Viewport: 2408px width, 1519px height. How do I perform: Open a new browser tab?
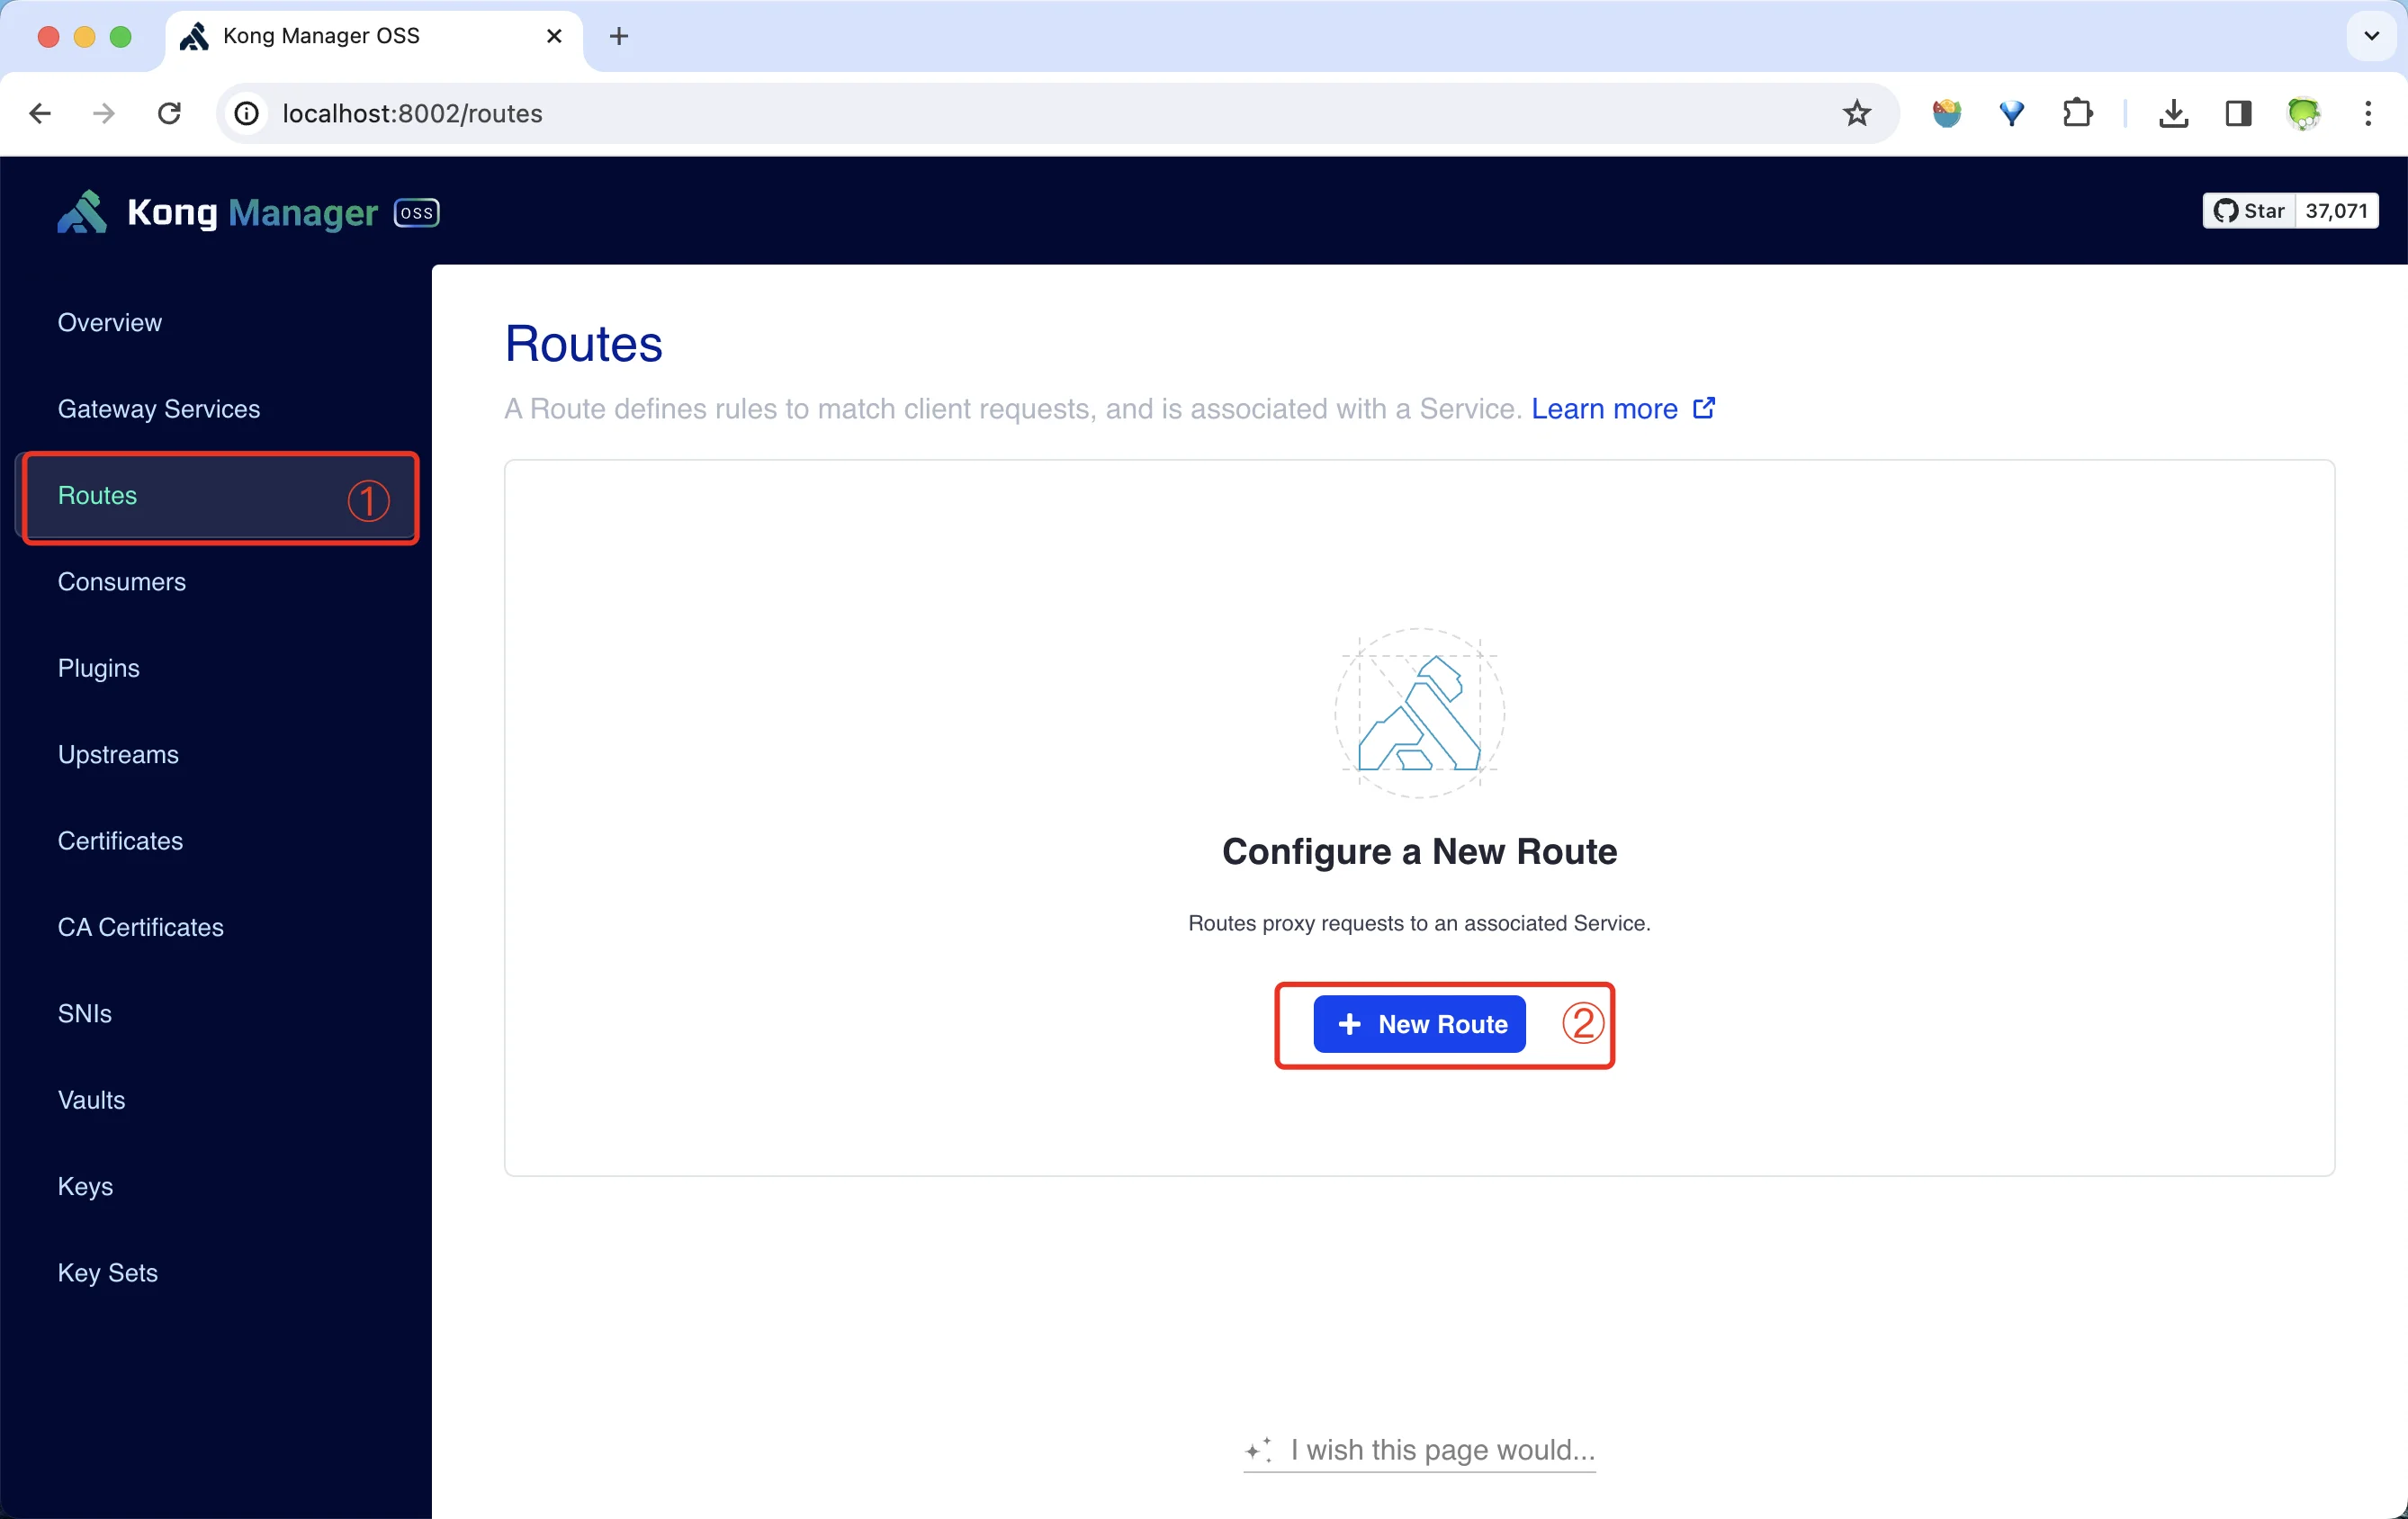click(x=619, y=36)
